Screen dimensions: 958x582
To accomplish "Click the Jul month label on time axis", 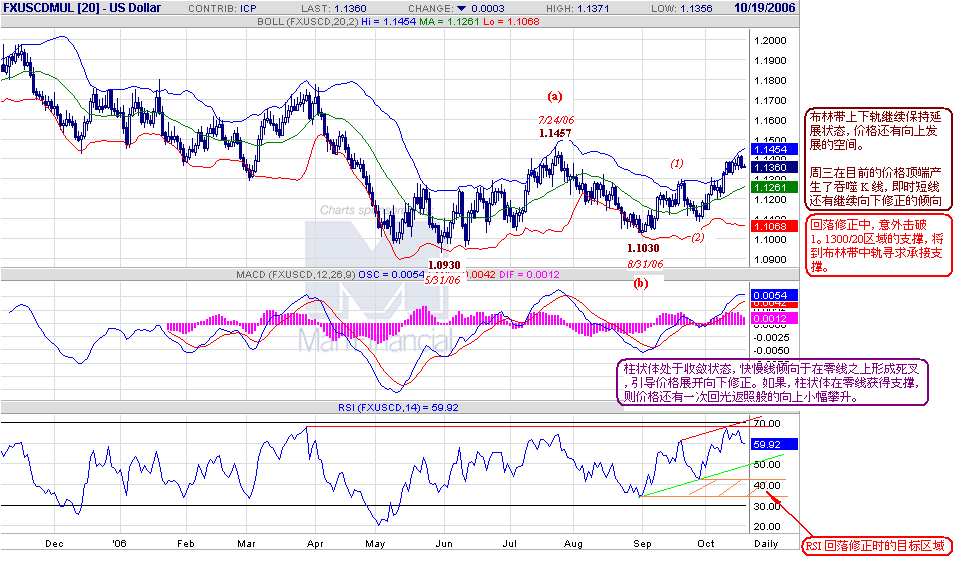I will click(x=510, y=544).
